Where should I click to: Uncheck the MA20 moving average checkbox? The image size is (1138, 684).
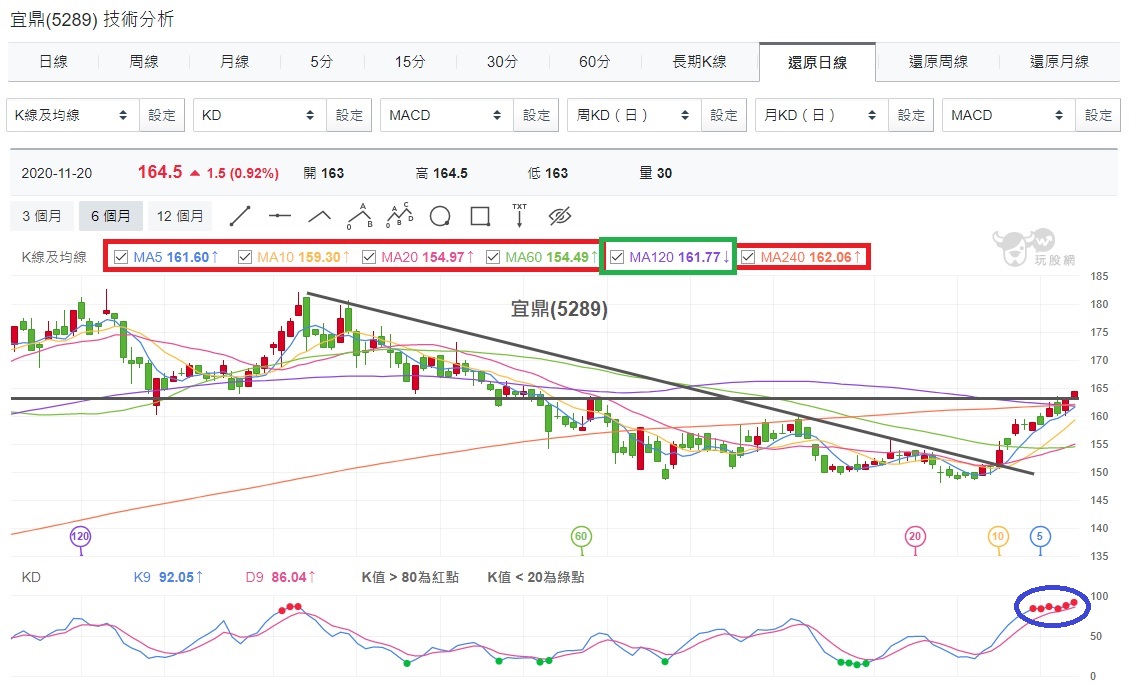369,257
